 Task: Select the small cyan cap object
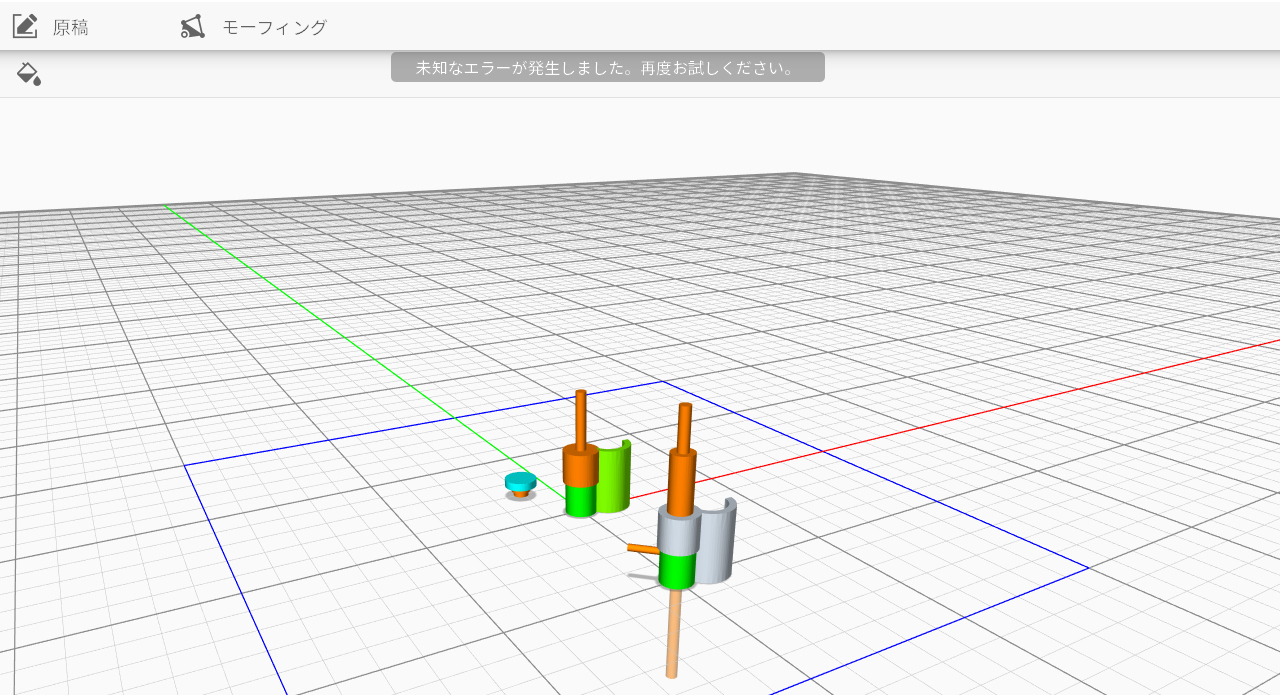(x=520, y=481)
